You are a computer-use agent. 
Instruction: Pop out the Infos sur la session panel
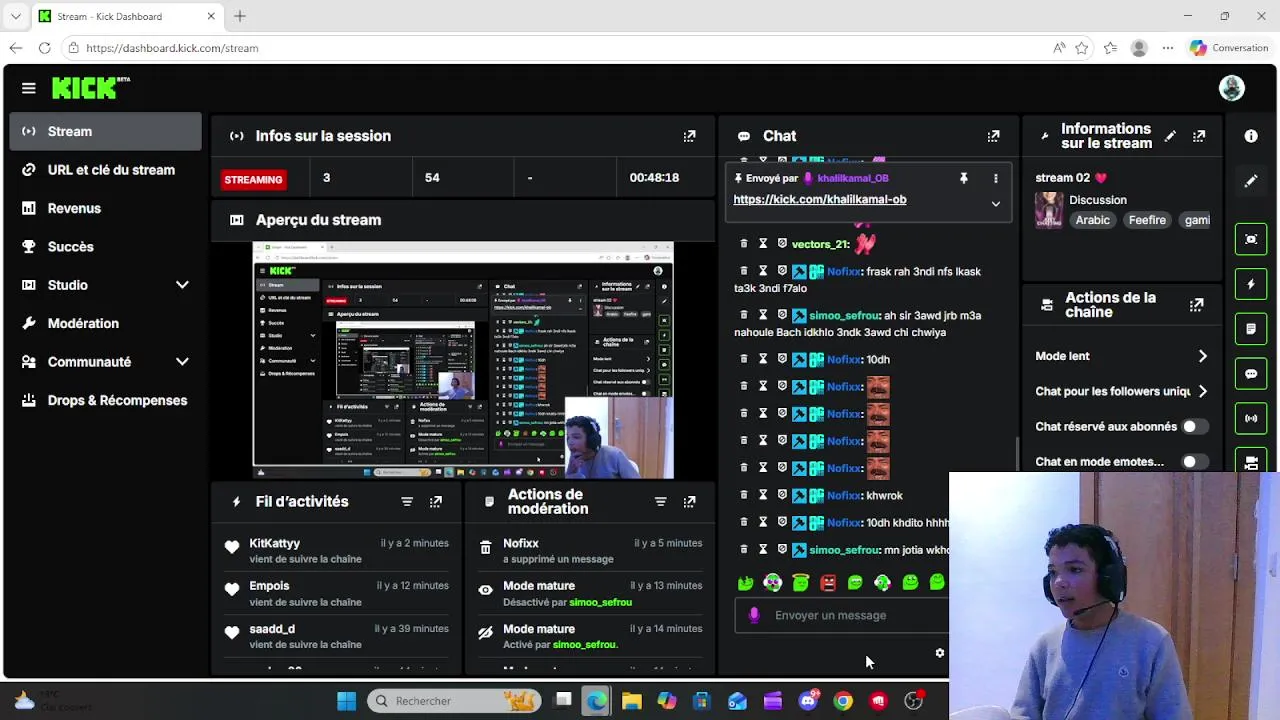click(689, 136)
